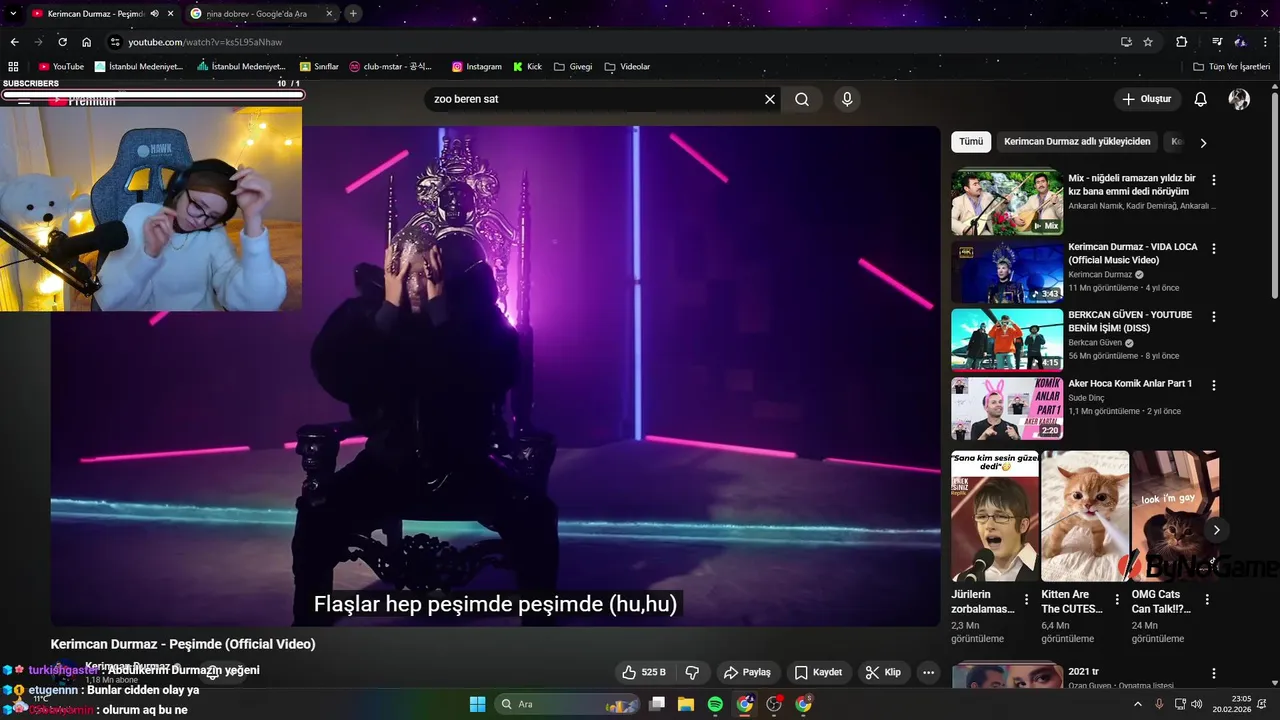Open options for the Aker Hoca video
This screenshot has width=1280, height=720.
[x=1214, y=385]
